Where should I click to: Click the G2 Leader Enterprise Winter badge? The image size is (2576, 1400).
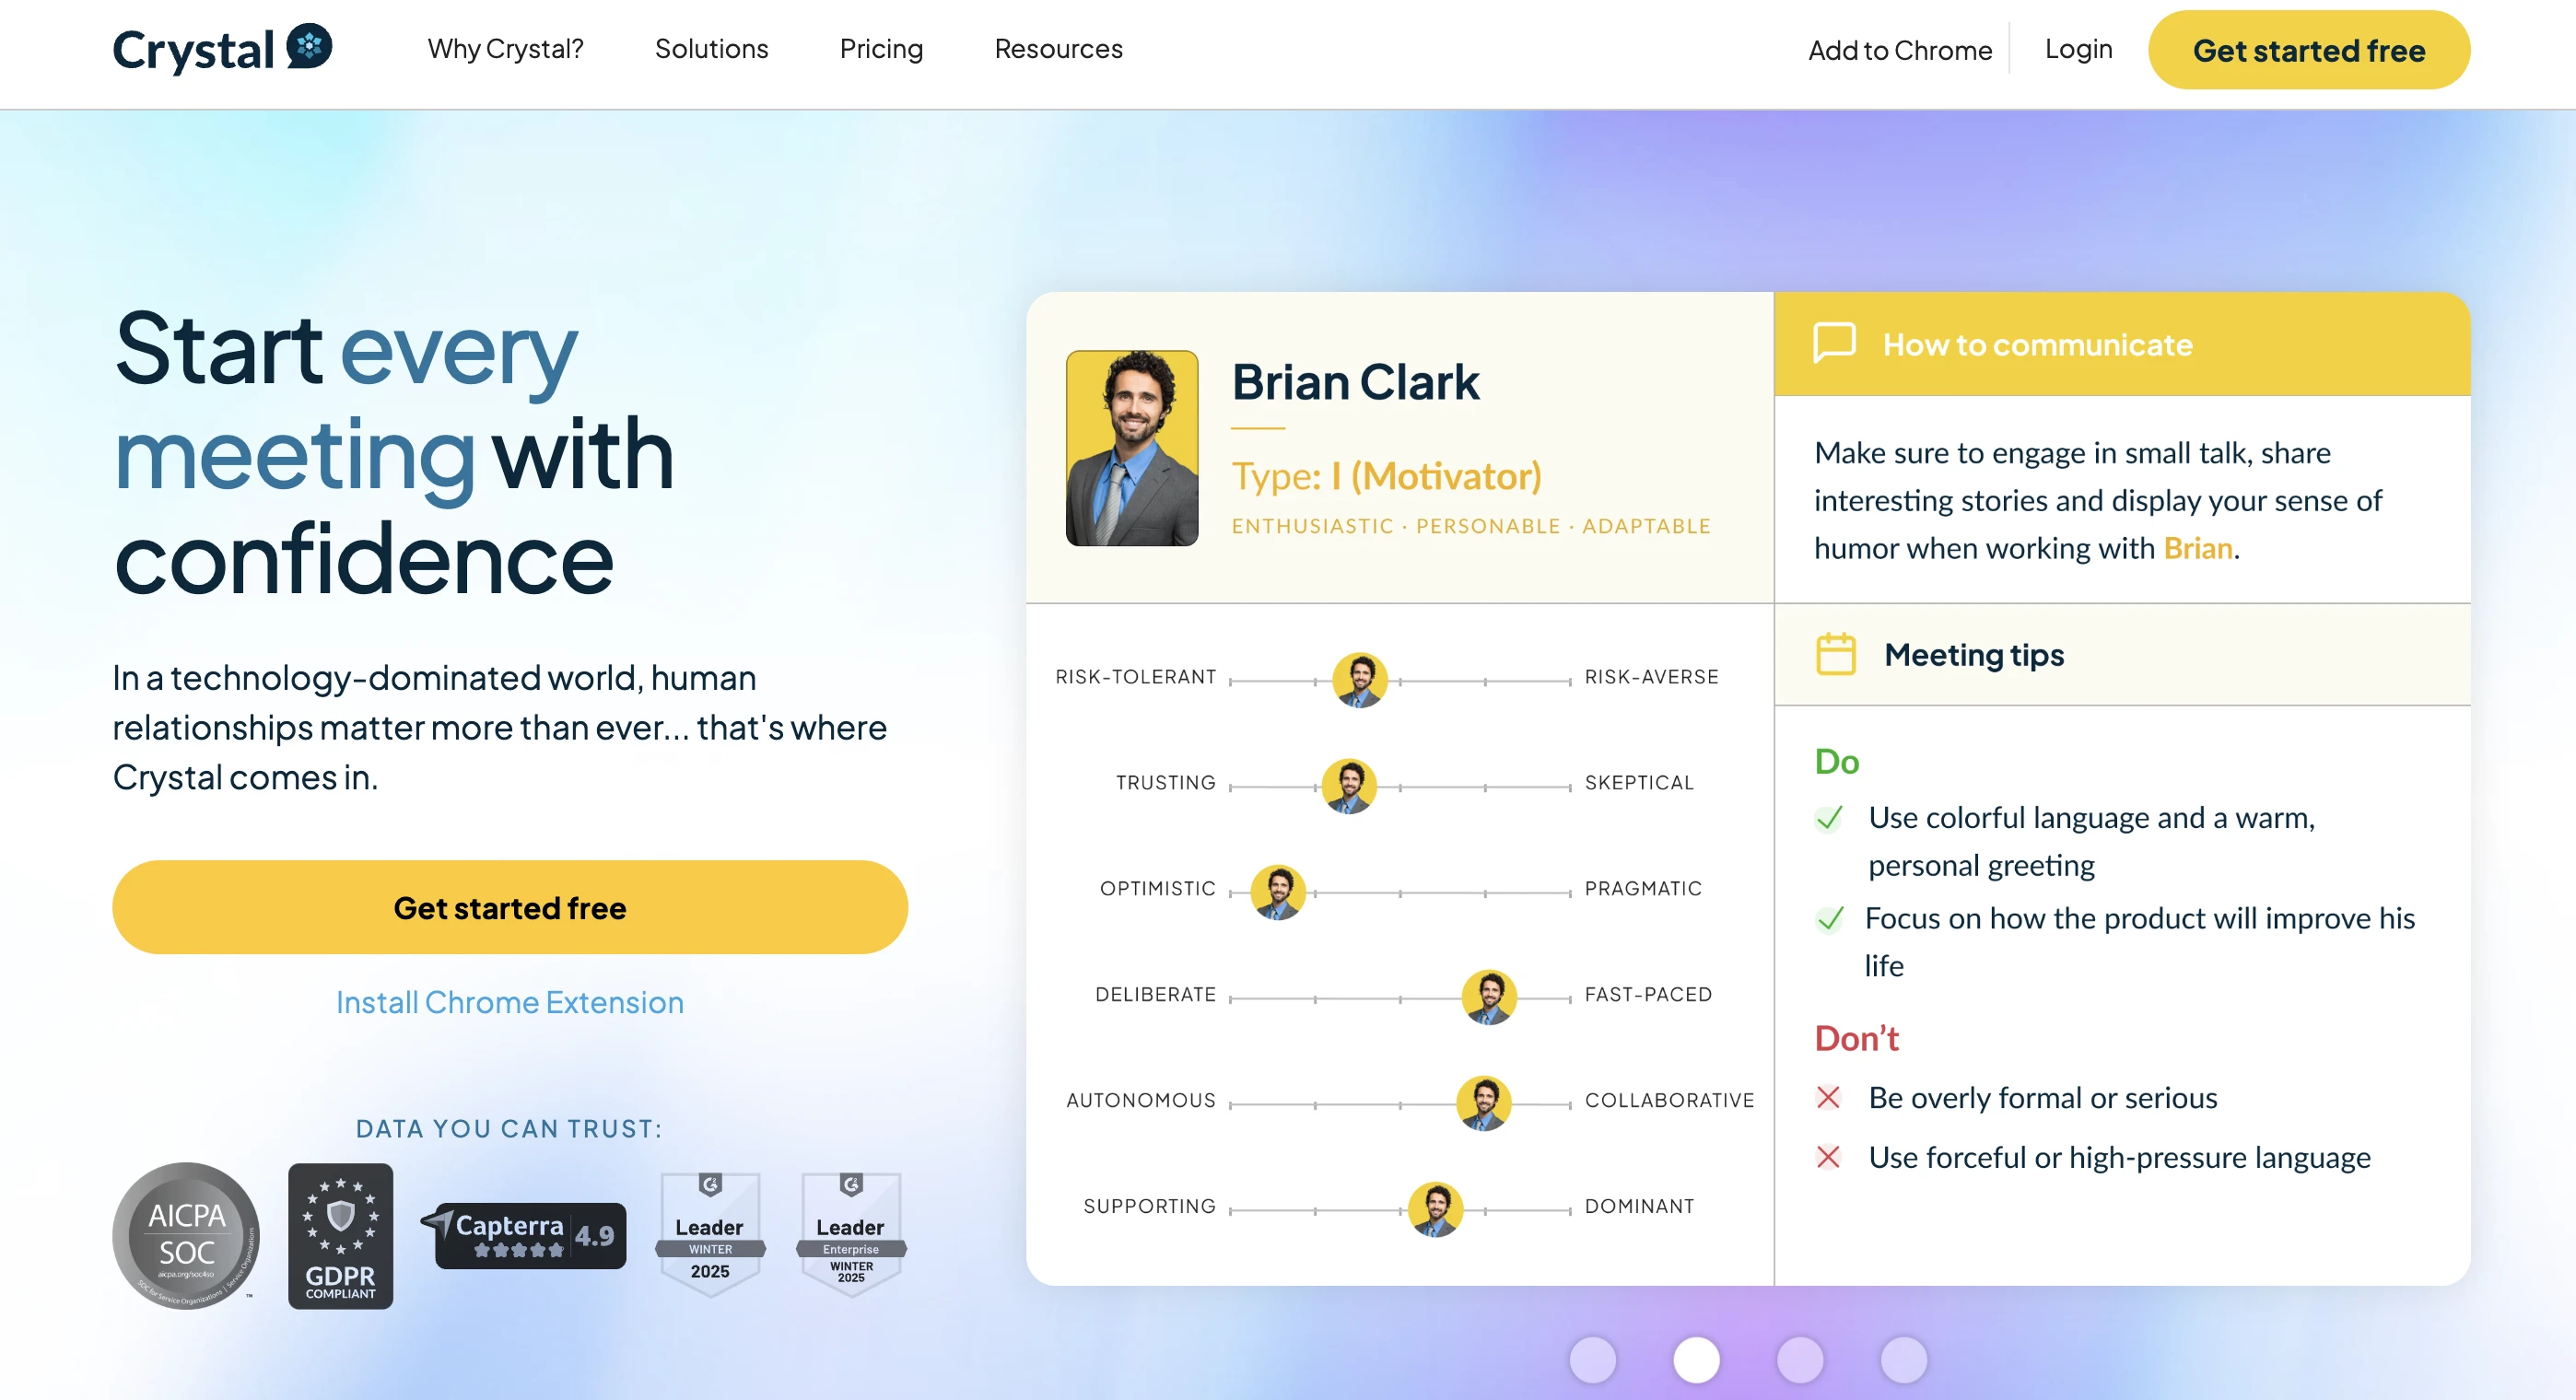coord(851,1235)
